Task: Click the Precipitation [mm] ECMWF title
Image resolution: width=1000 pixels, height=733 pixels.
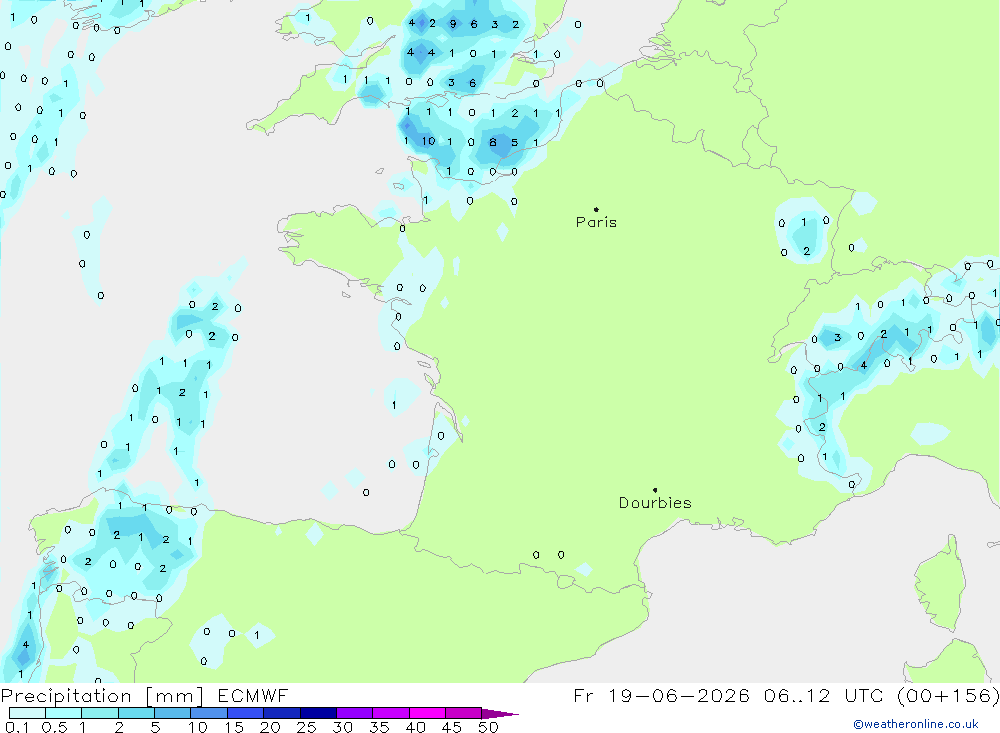Action: point(144,695)
